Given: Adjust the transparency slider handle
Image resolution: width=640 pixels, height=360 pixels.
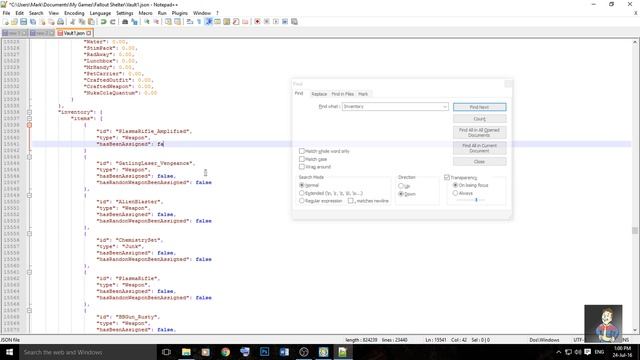Looking at the screenshot, I should coord(476,200).
